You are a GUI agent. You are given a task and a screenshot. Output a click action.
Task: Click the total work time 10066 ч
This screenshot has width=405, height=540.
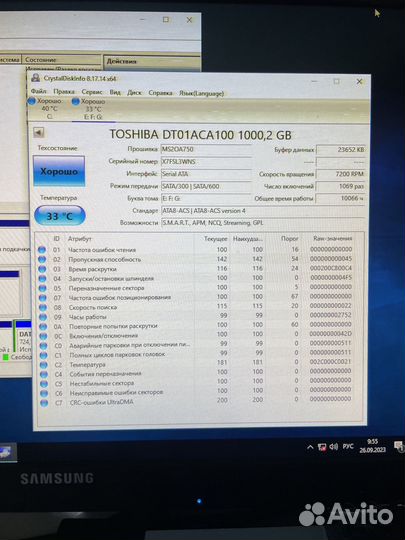point(341,198)
